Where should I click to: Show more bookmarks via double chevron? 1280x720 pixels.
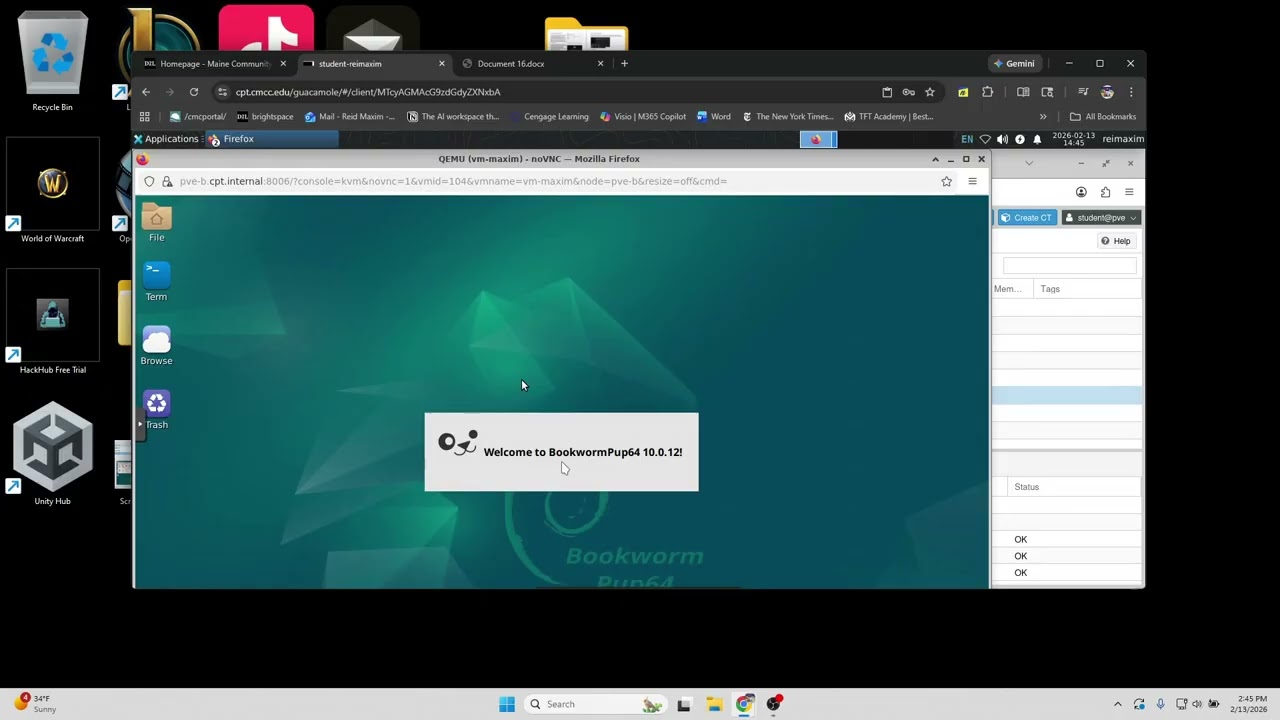point(1043,116)
